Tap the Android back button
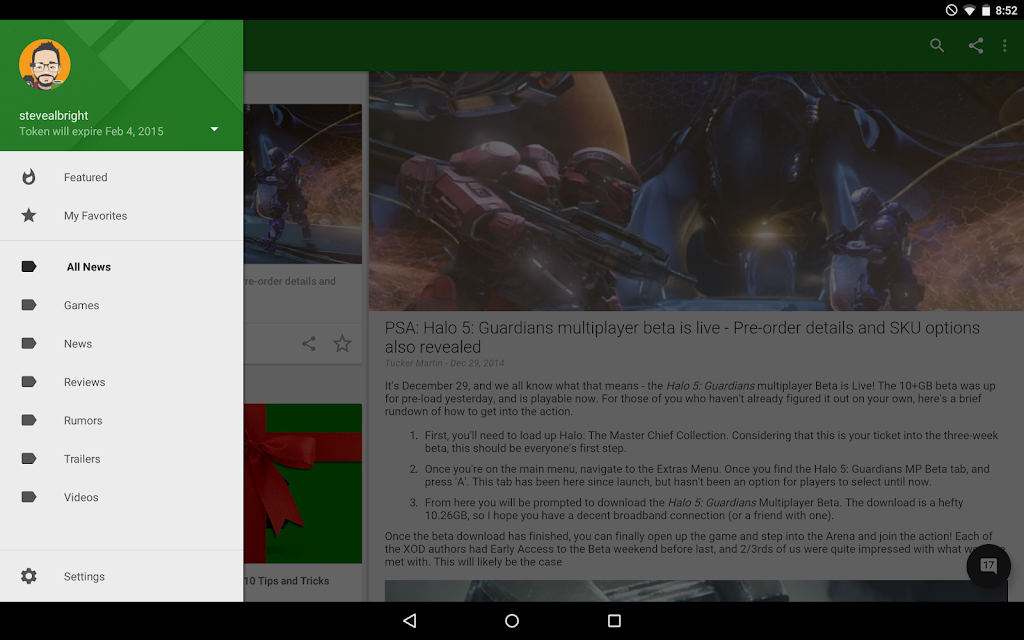 tap(409, 620)
